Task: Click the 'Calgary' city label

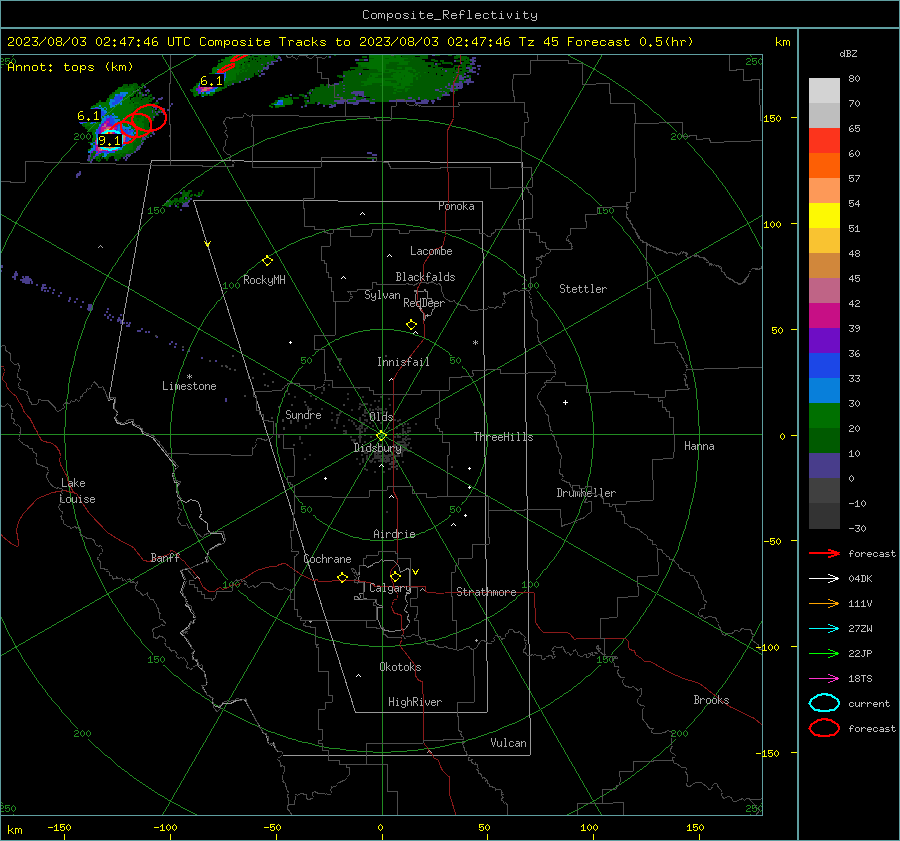Action: click(390, 588)
